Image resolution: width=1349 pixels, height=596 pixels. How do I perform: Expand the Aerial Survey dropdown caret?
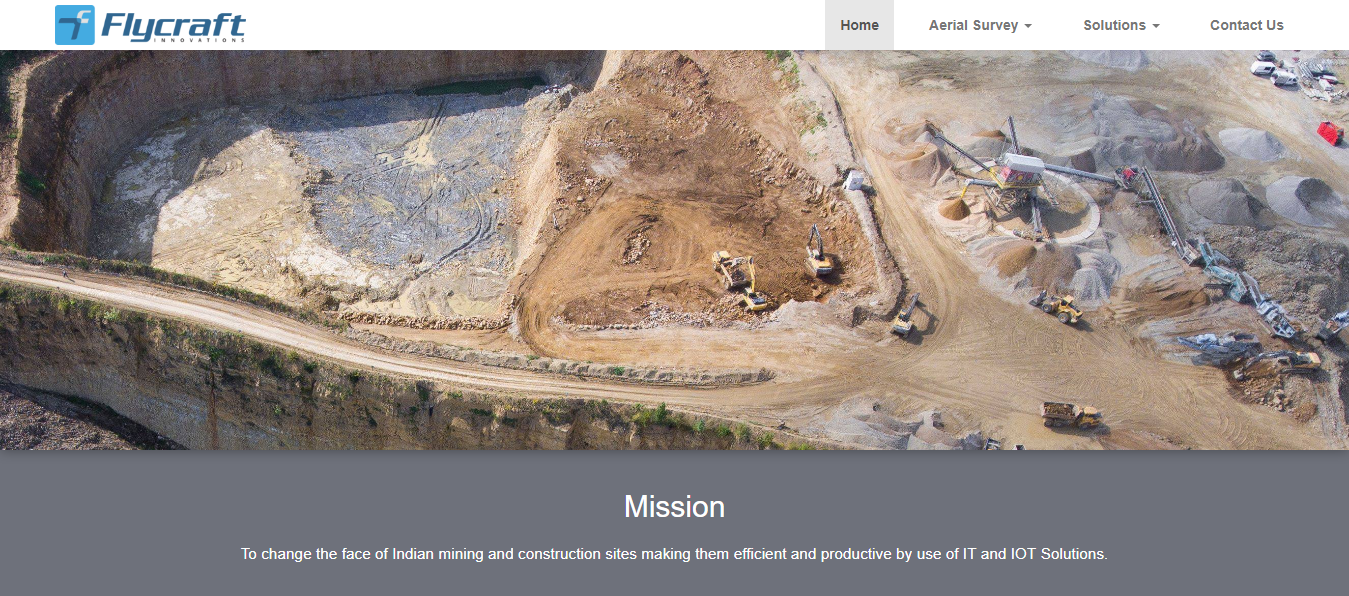pos(1028,26)
